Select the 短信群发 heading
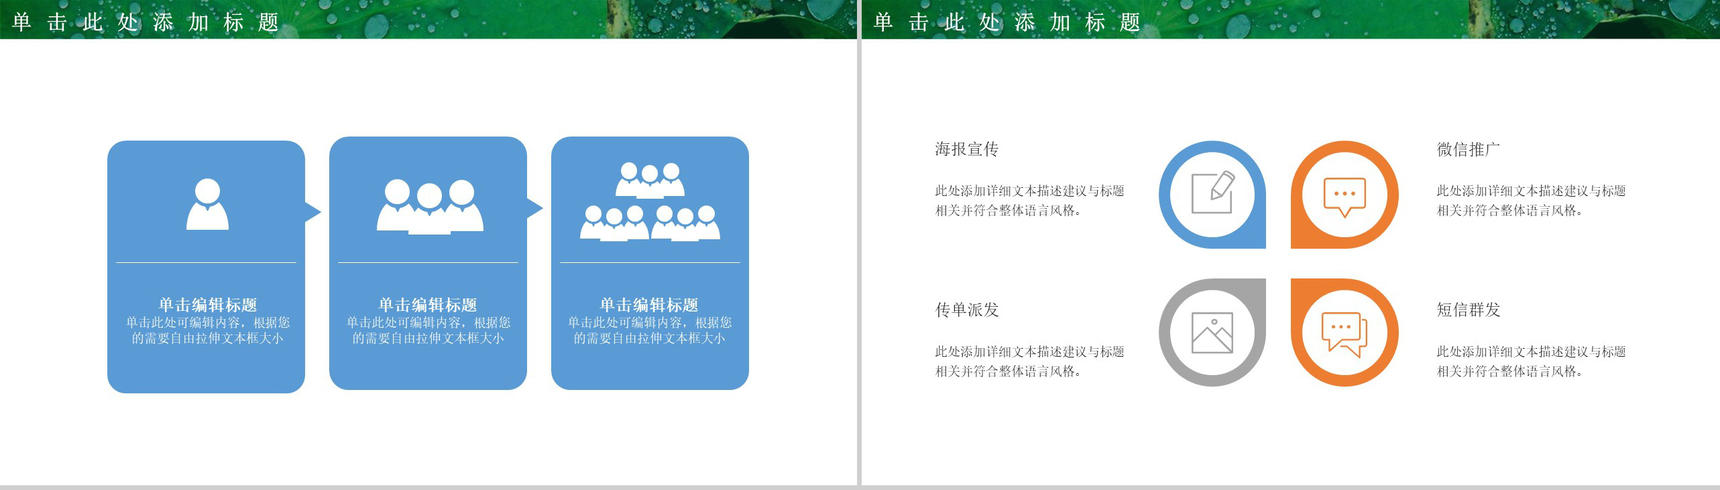 tap(1469, 310)
